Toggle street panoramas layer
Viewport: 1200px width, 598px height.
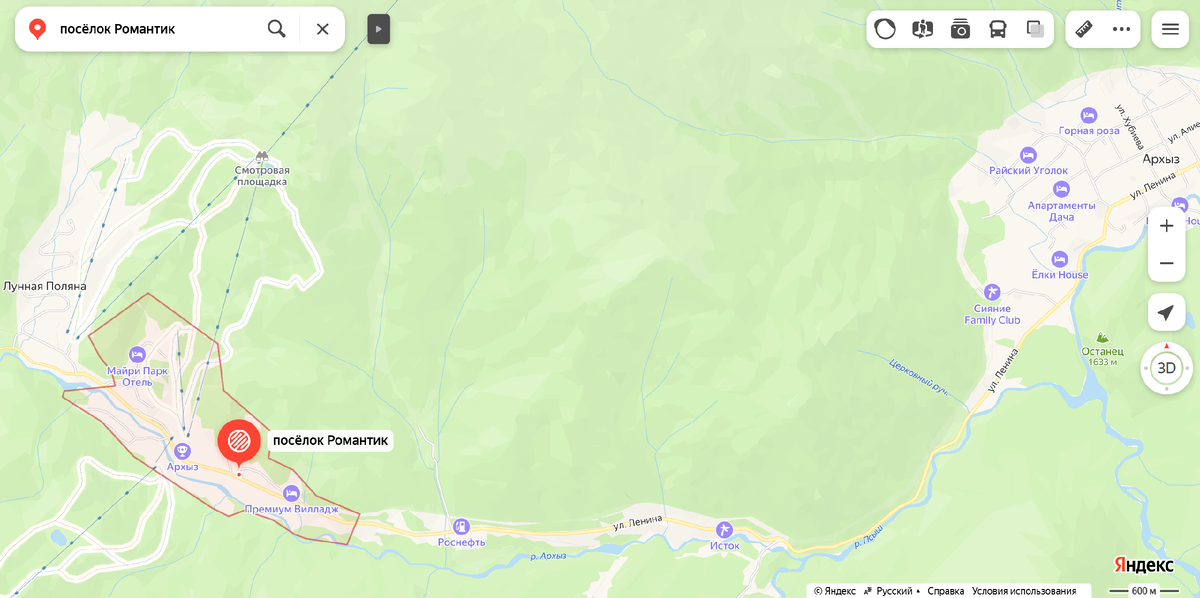point(923,29)
